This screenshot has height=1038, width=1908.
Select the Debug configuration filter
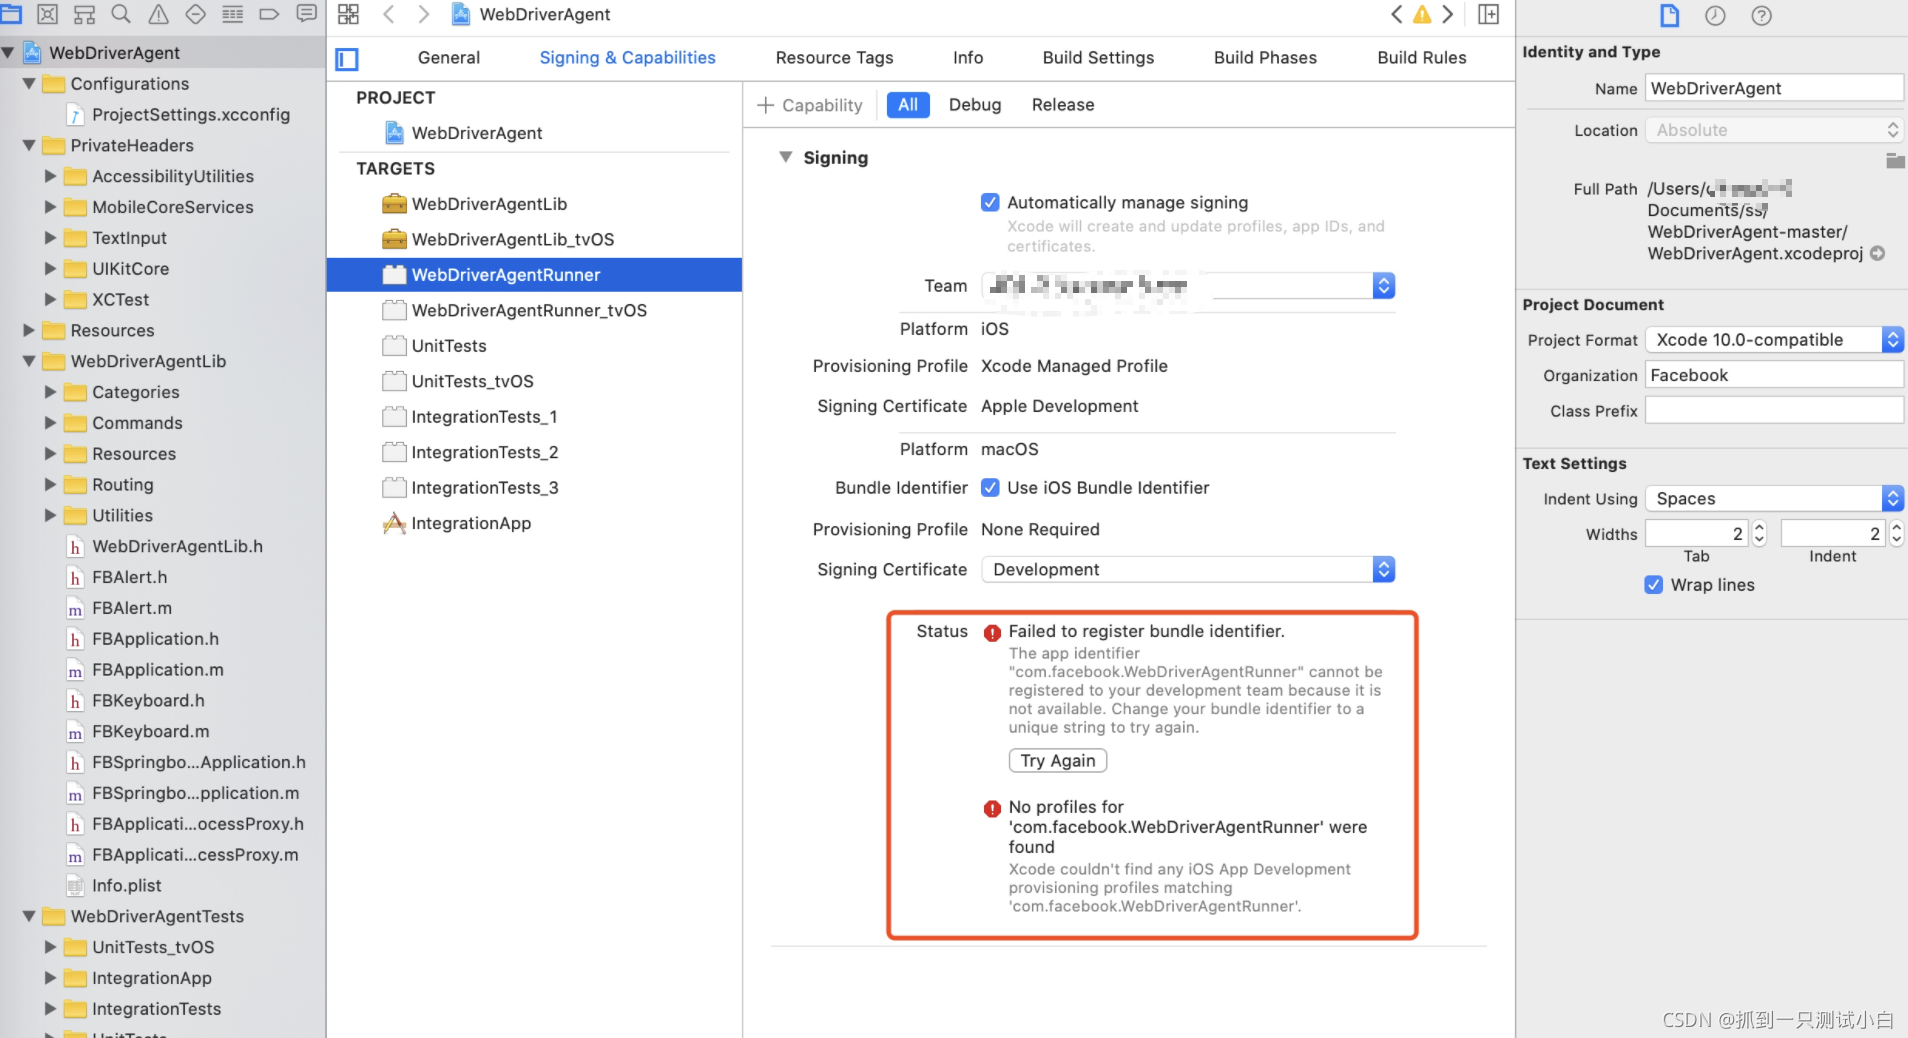point(974,105)
